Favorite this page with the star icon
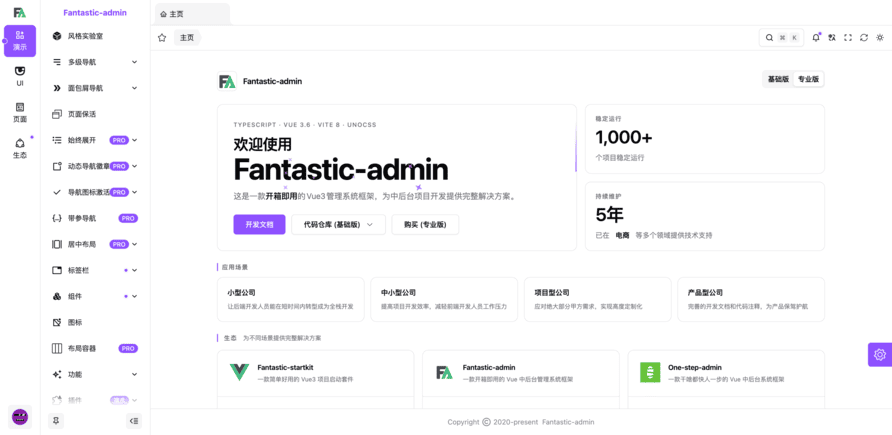 tap(162, 37)
